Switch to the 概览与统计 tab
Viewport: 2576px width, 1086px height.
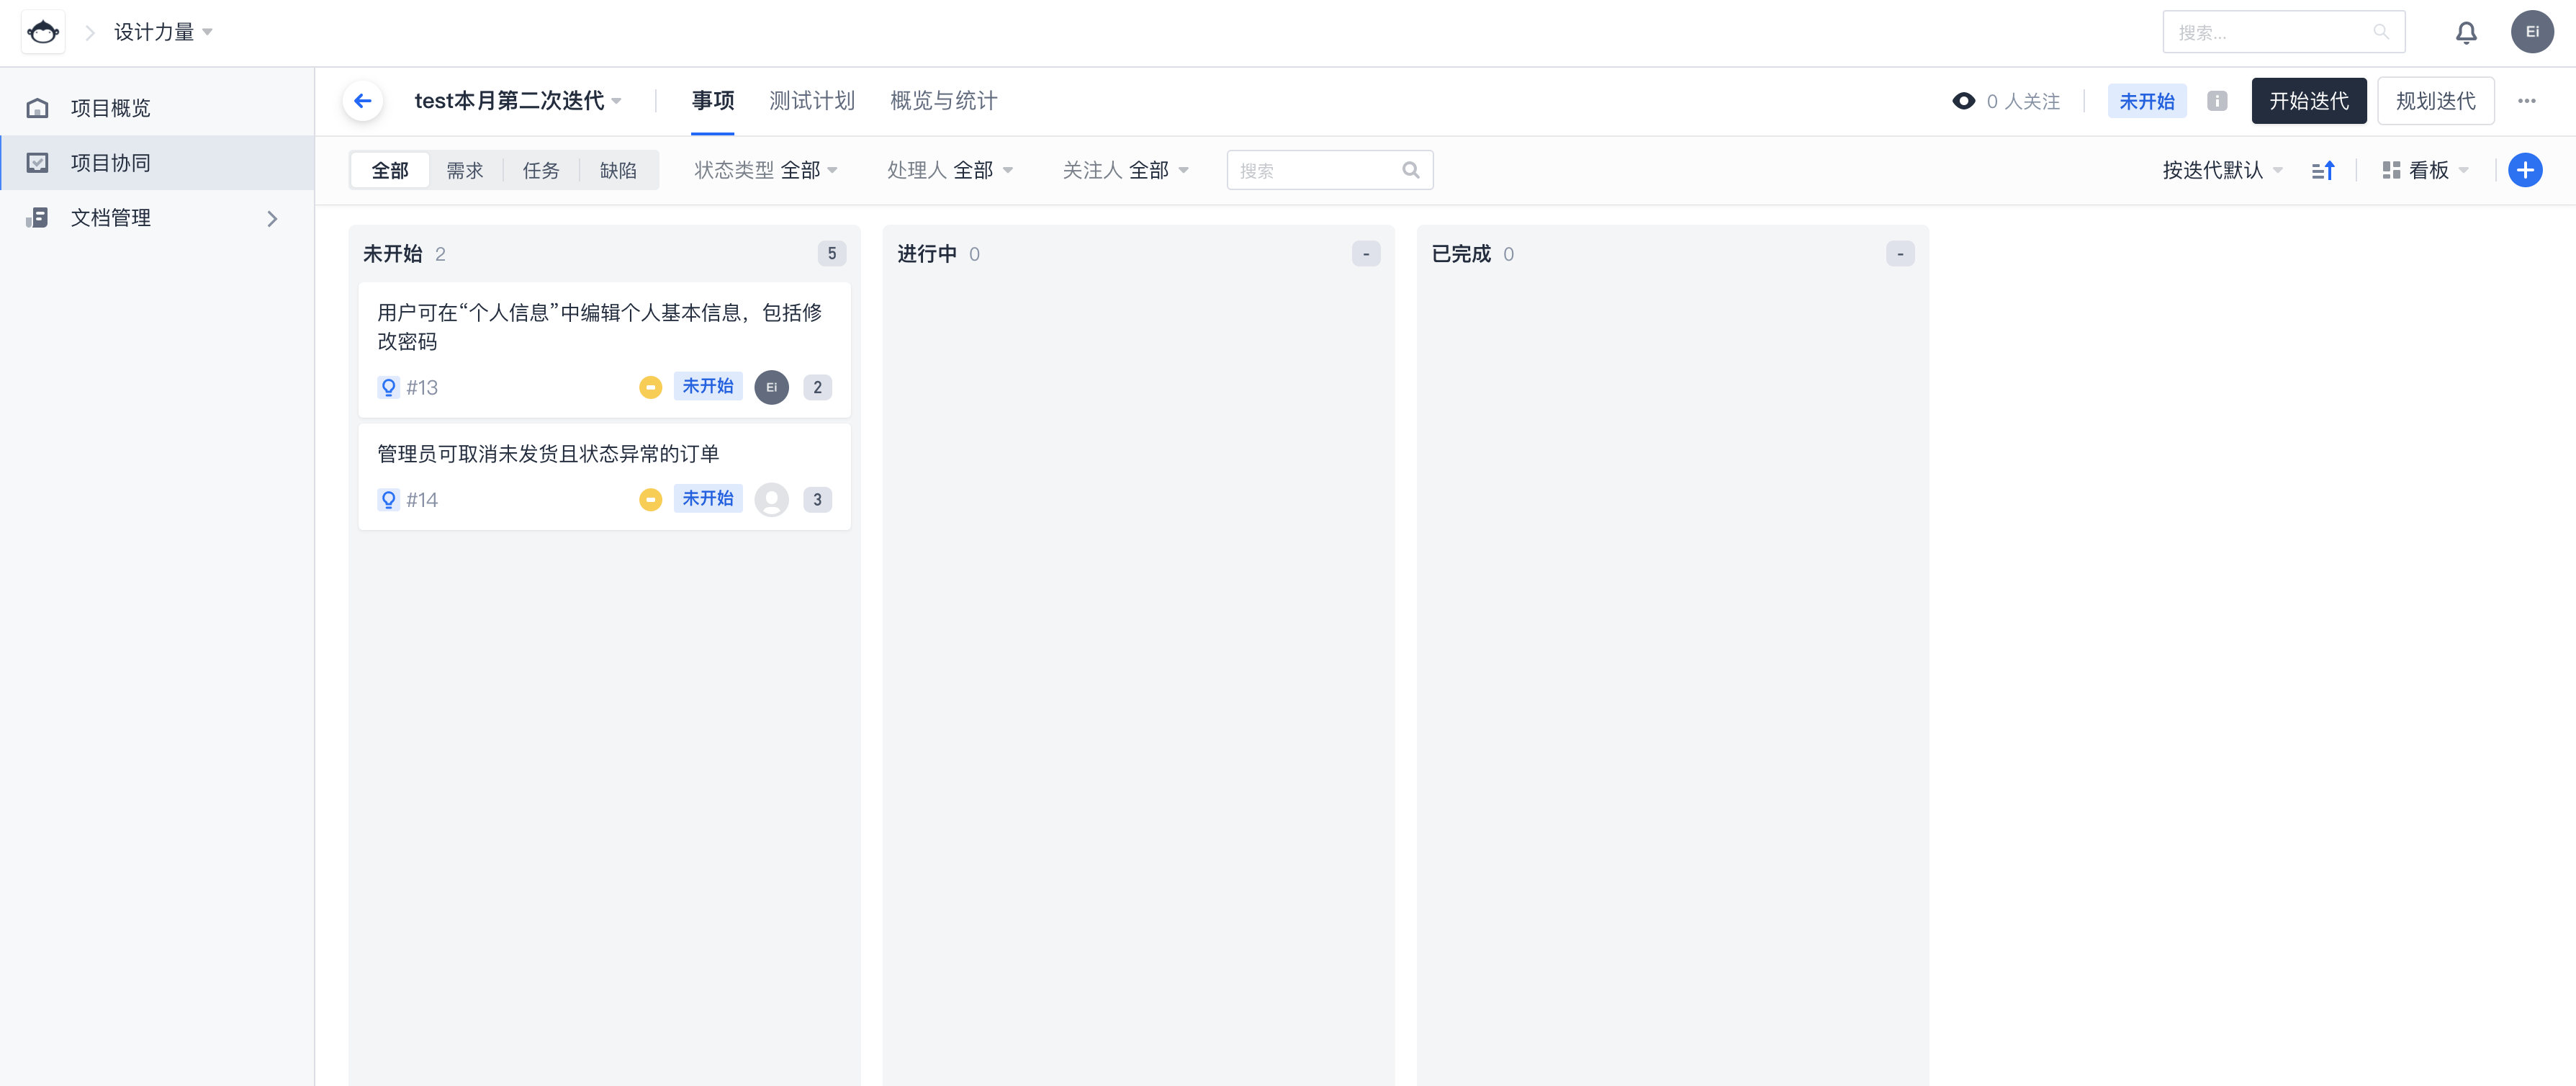pyautogui.click(x=943, y=101)
